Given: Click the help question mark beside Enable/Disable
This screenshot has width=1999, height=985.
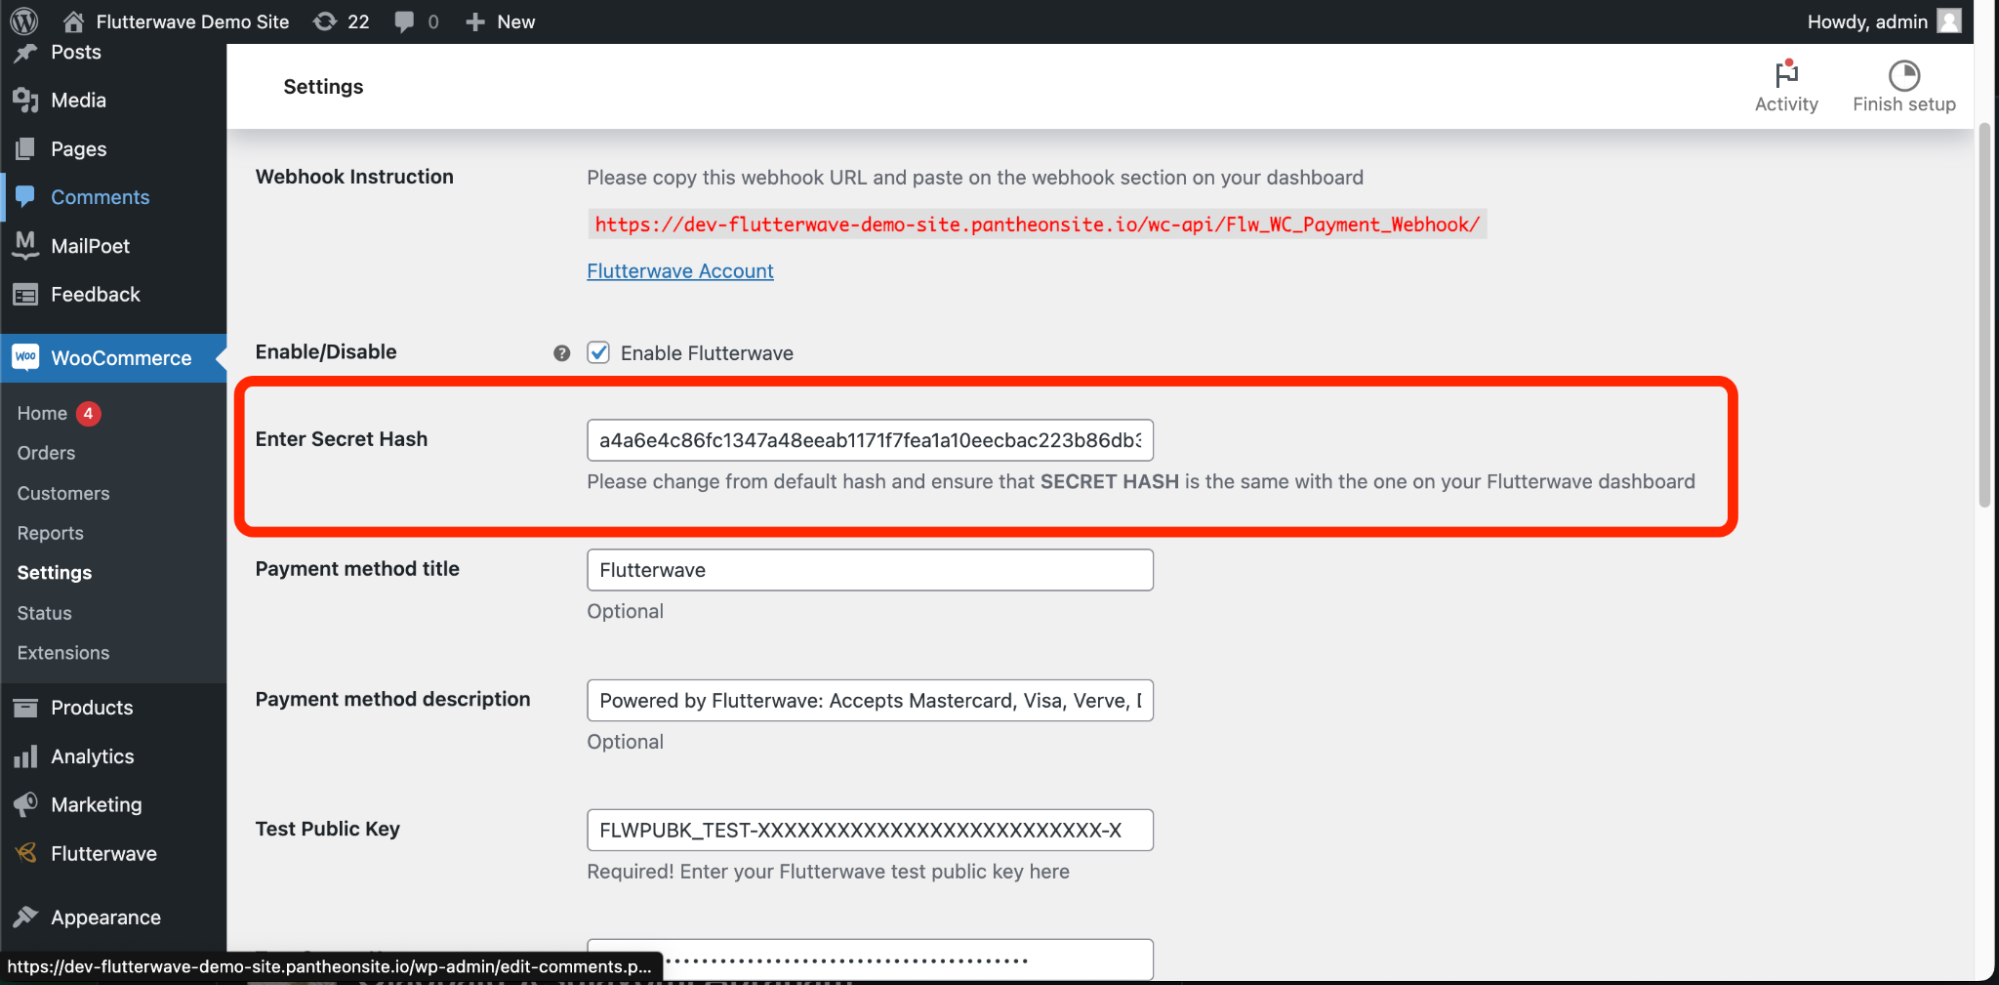Looking at the screenshot, I should click(x=562, y=353).
